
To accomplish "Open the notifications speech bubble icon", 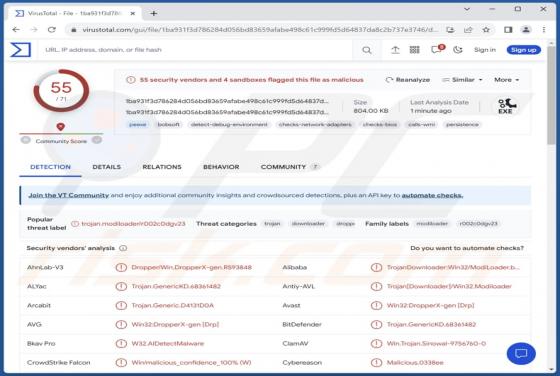I will 437,49.
